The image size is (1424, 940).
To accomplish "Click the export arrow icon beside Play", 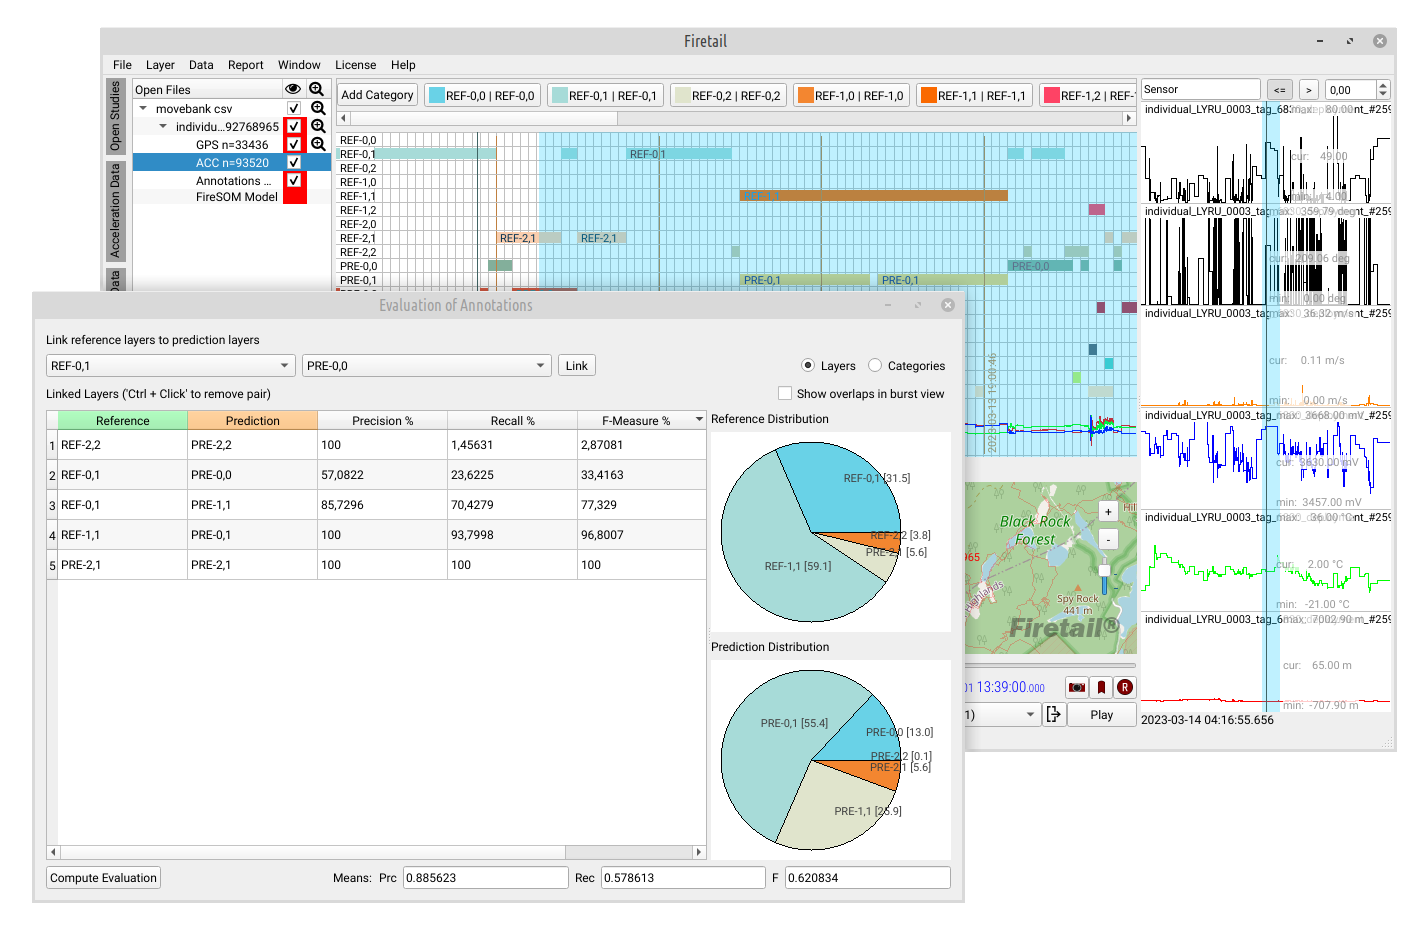I will coord(1053,715).
